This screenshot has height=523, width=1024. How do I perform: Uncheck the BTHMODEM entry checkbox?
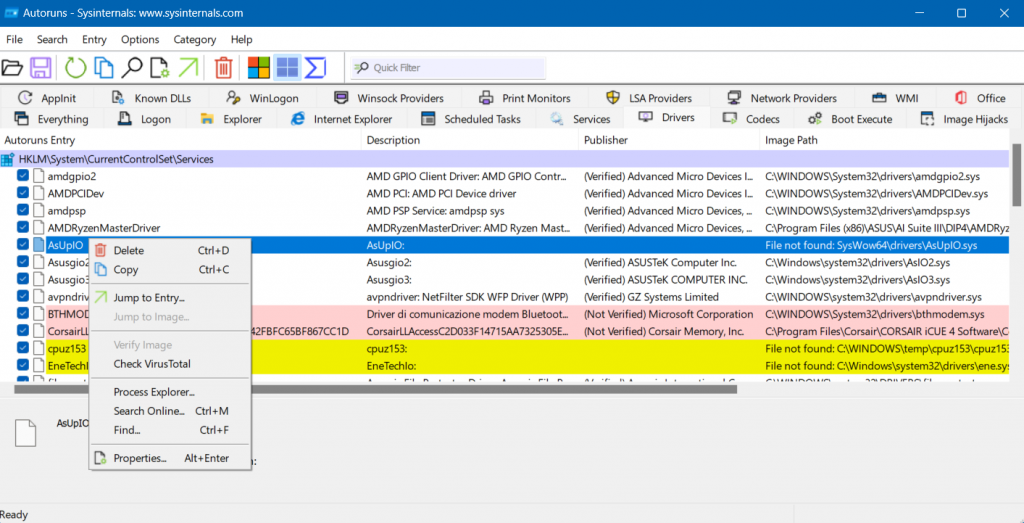[x=23, y=313]
